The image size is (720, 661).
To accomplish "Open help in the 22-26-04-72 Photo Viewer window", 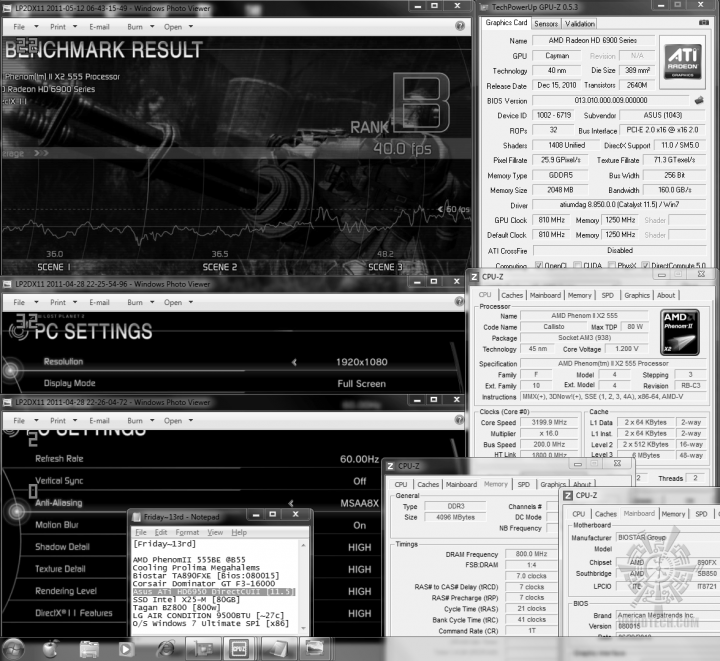I will 459,420.
